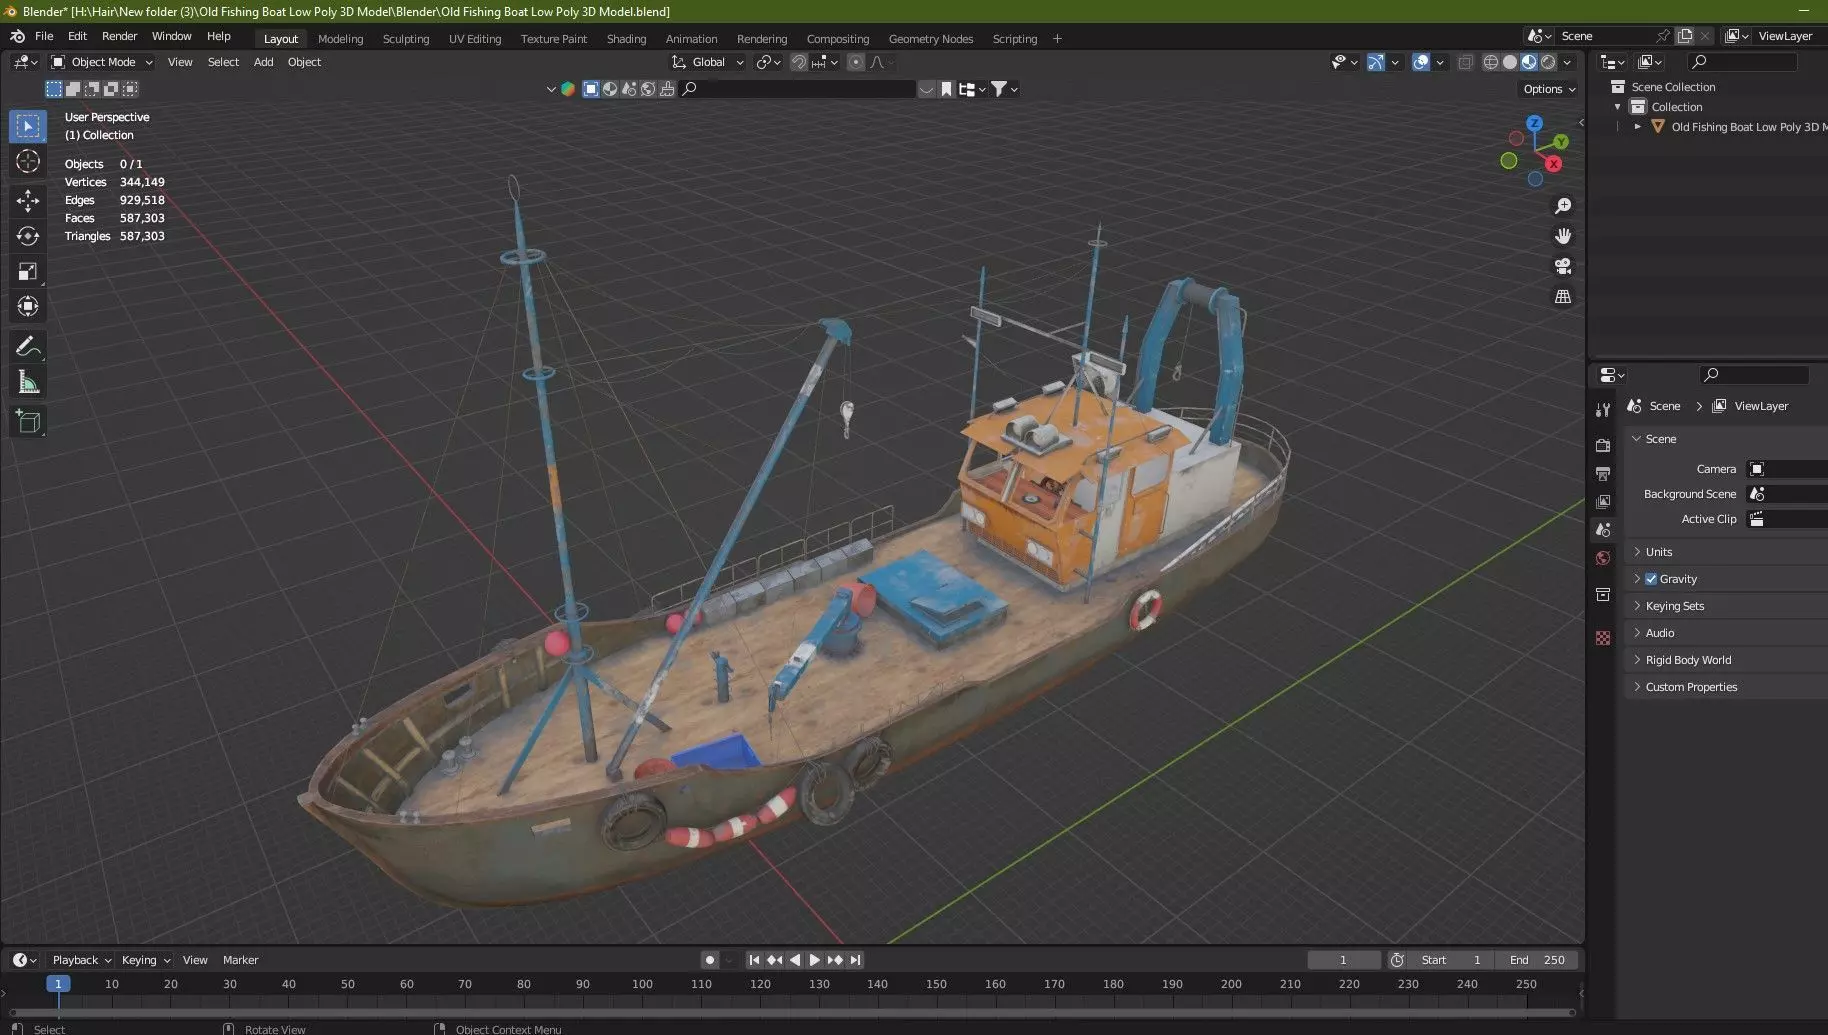Open the Edit menu
The image size is (1828, 1035).
77,36
